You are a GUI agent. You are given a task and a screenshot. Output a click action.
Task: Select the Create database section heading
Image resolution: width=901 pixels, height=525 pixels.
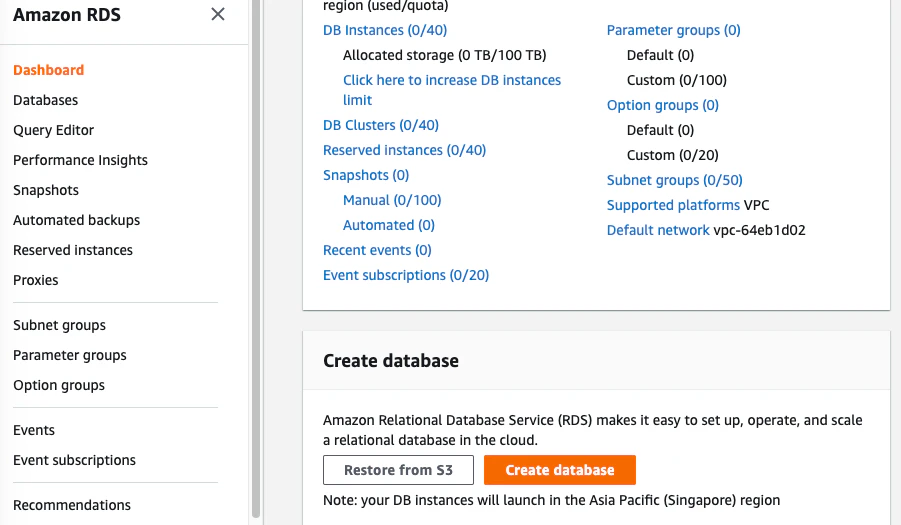point(391,361)
